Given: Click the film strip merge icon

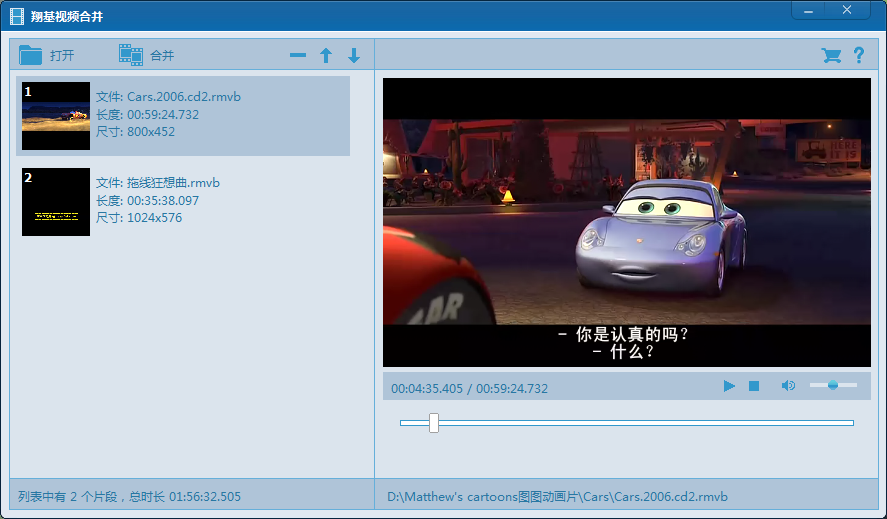Looking at the screenshot, I should pos(131,55).
